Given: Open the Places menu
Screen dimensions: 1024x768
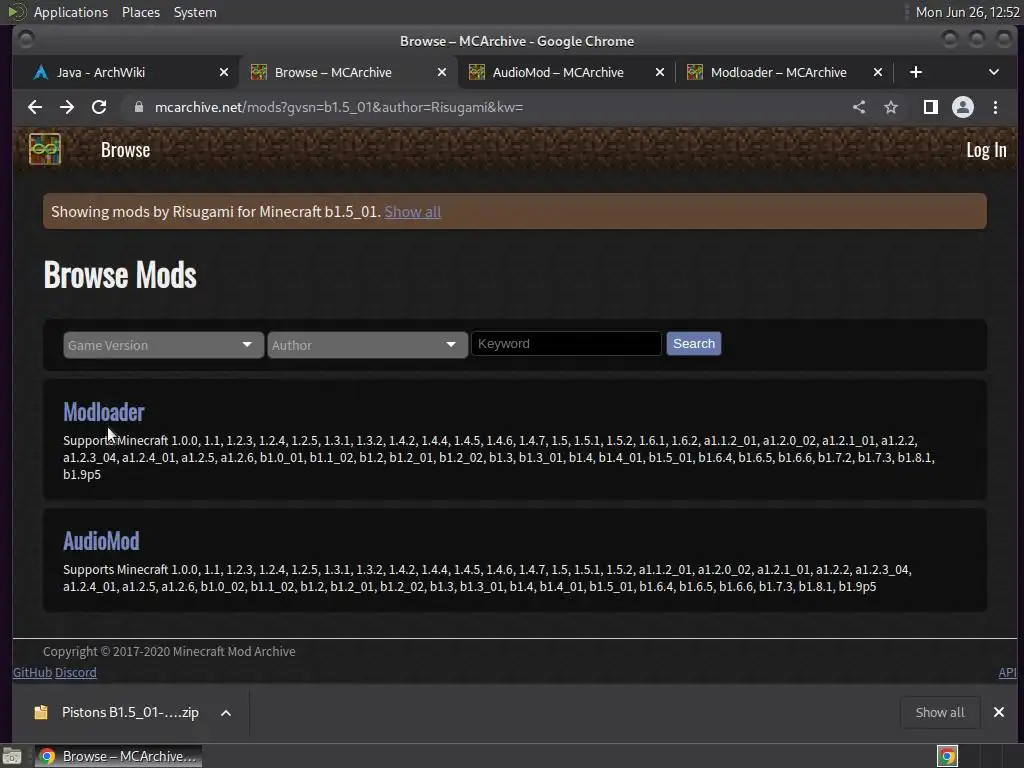Looking at the screenshot, I should pos(140,12).
